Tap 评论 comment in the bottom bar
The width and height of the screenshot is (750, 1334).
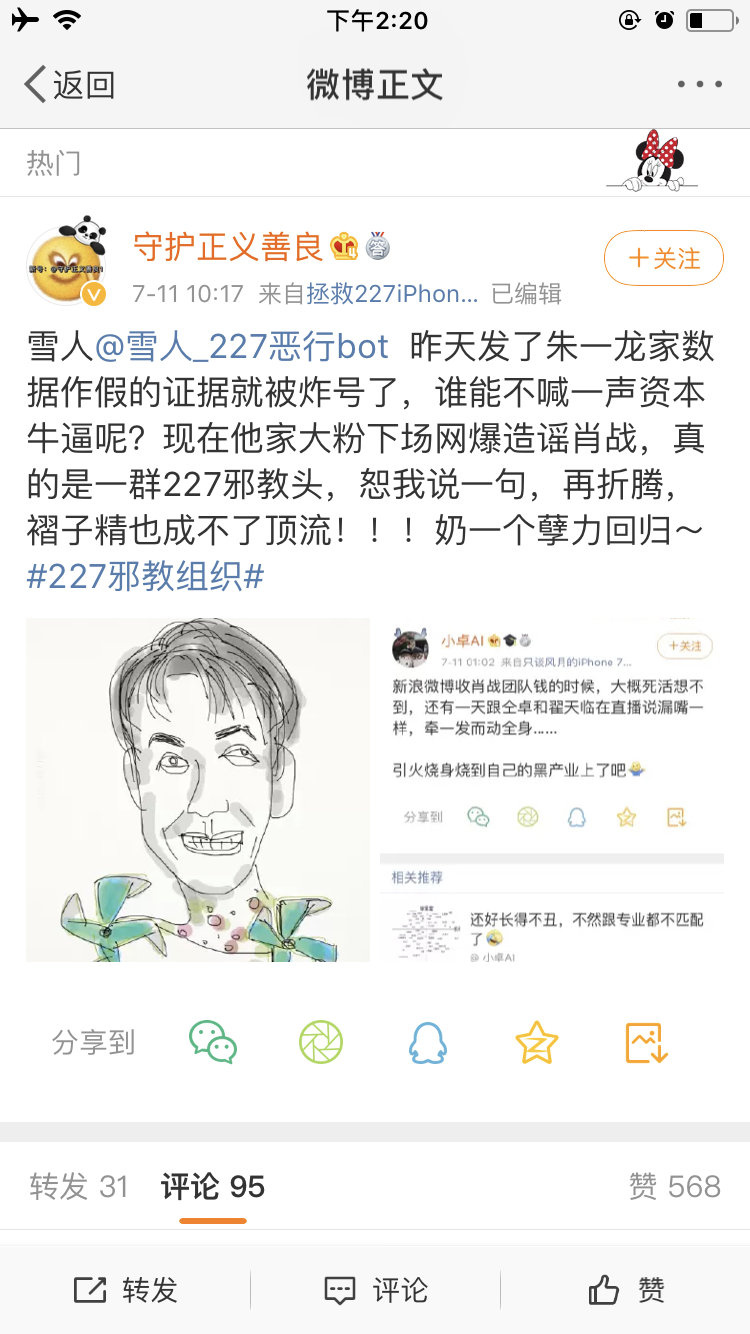pos(376,1290)
